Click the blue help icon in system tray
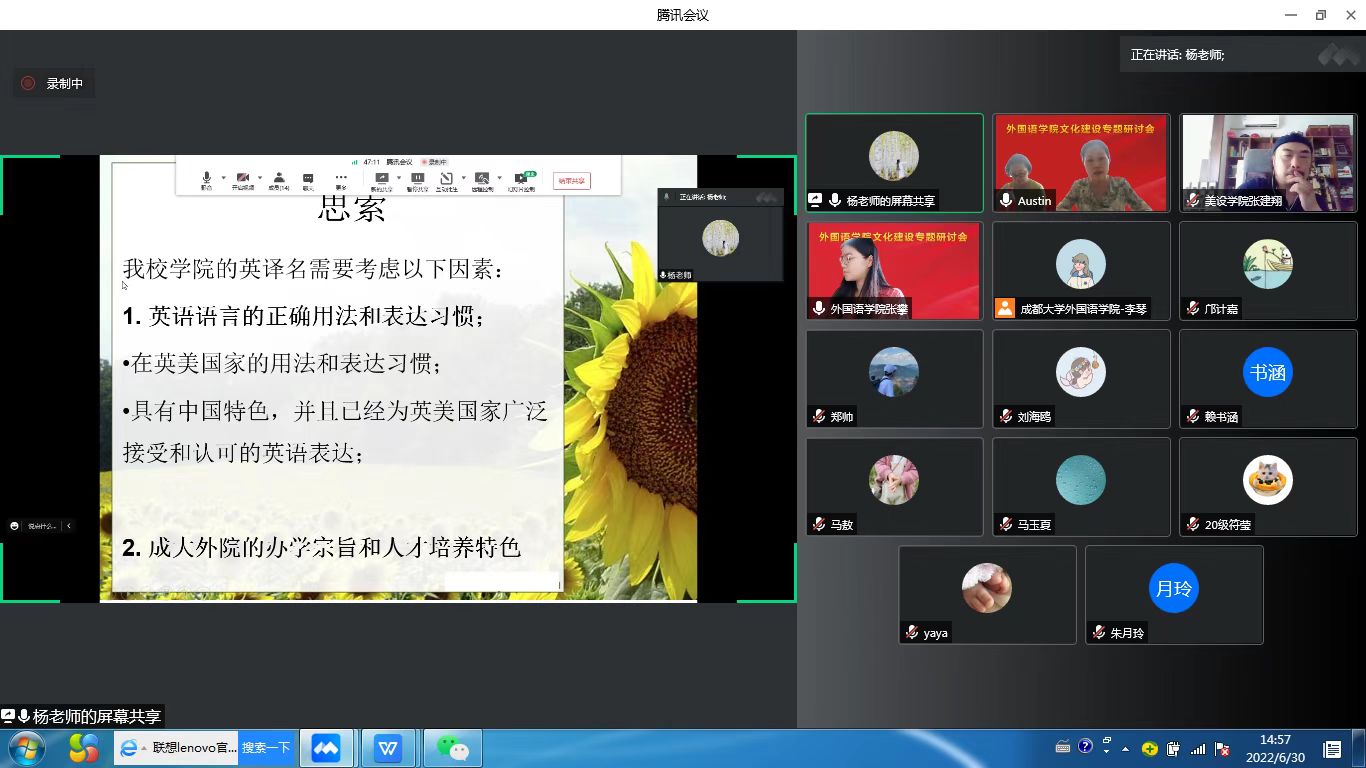 click(x=1085, y=747)
